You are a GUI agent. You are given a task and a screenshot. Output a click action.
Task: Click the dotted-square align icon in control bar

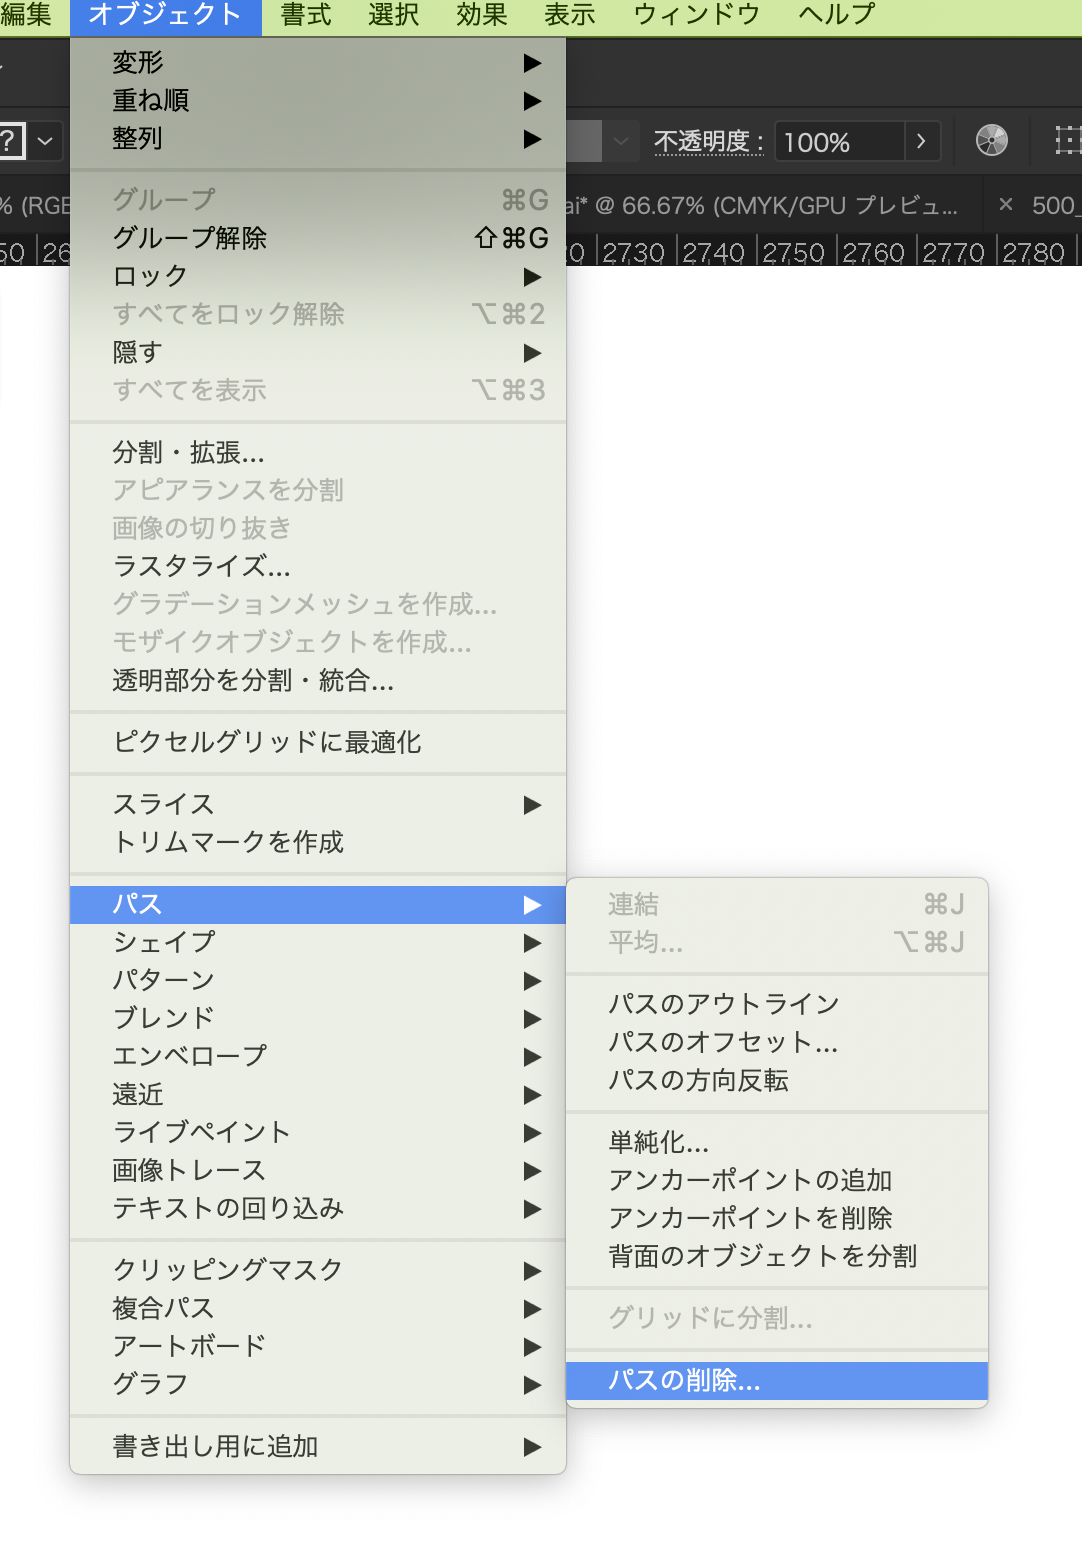click(x=1068, y=141)
